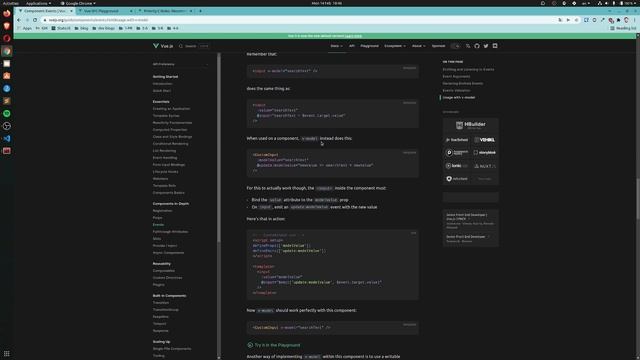The height and width of the screenshot is (360, 640).
Task: Go back using Chrome's back arrow
Action: coord(19,20)
